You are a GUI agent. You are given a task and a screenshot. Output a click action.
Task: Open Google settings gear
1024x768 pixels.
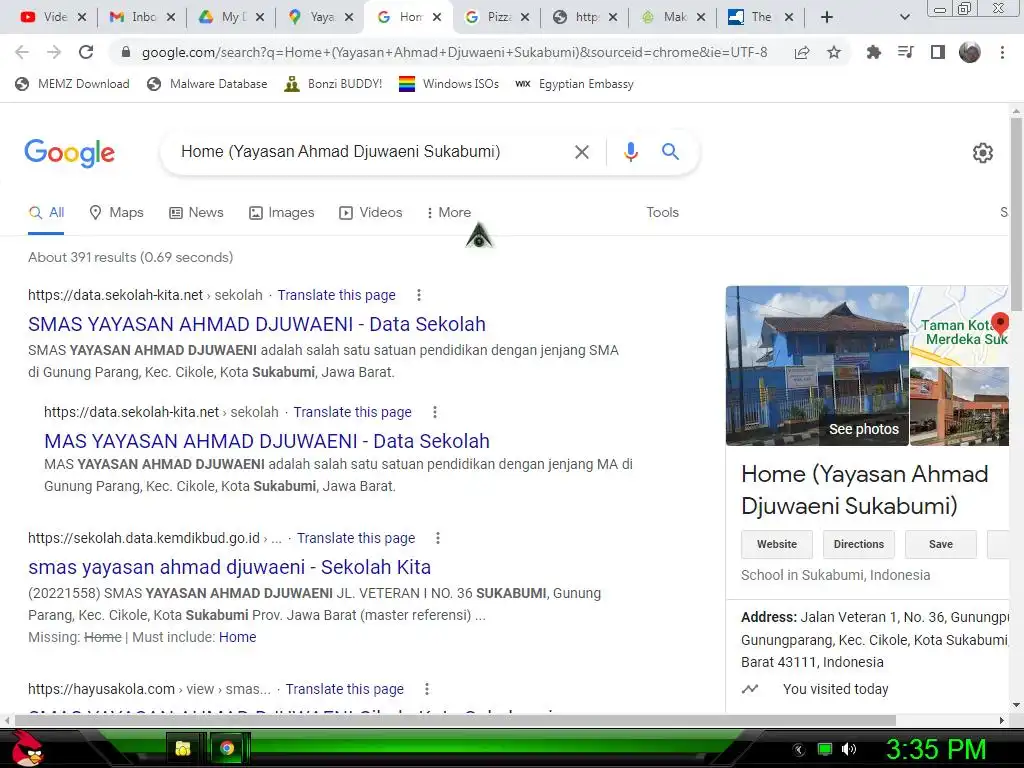tap(982, 153)
